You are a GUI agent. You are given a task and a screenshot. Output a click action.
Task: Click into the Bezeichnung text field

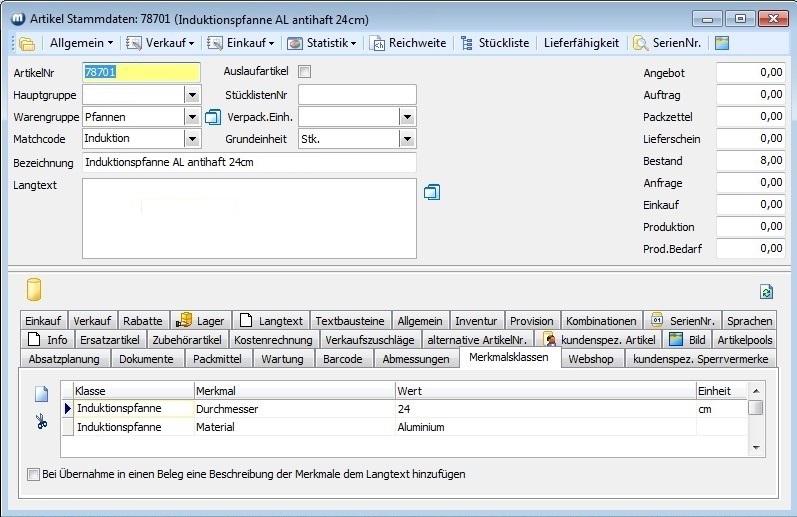tap(248, 162)
